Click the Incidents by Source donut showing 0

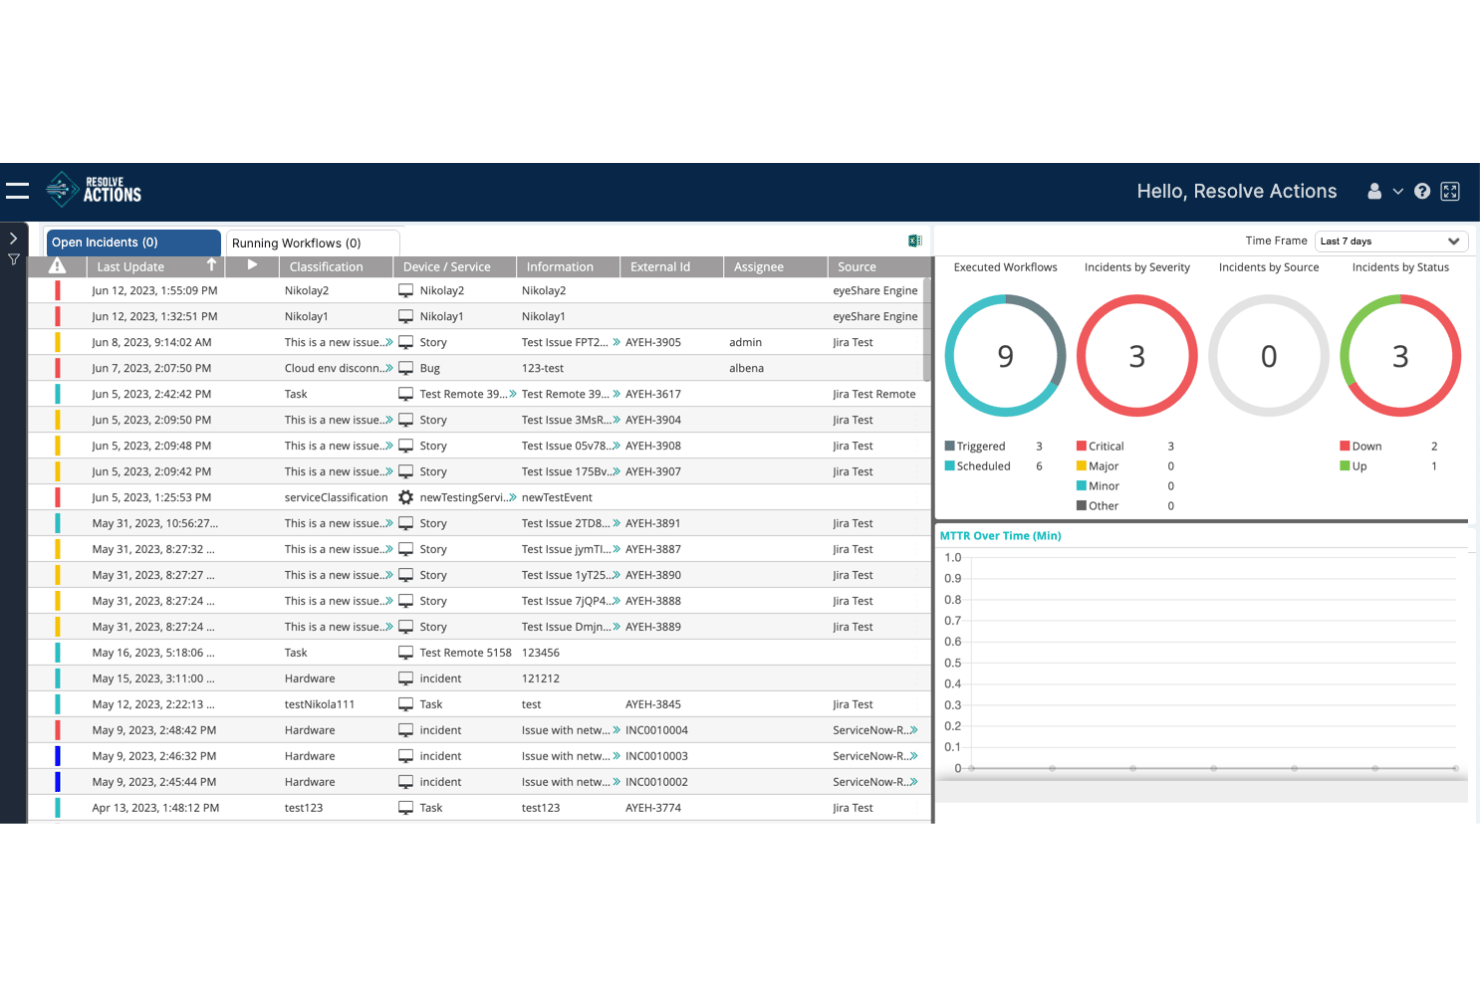coord(1269,356)
